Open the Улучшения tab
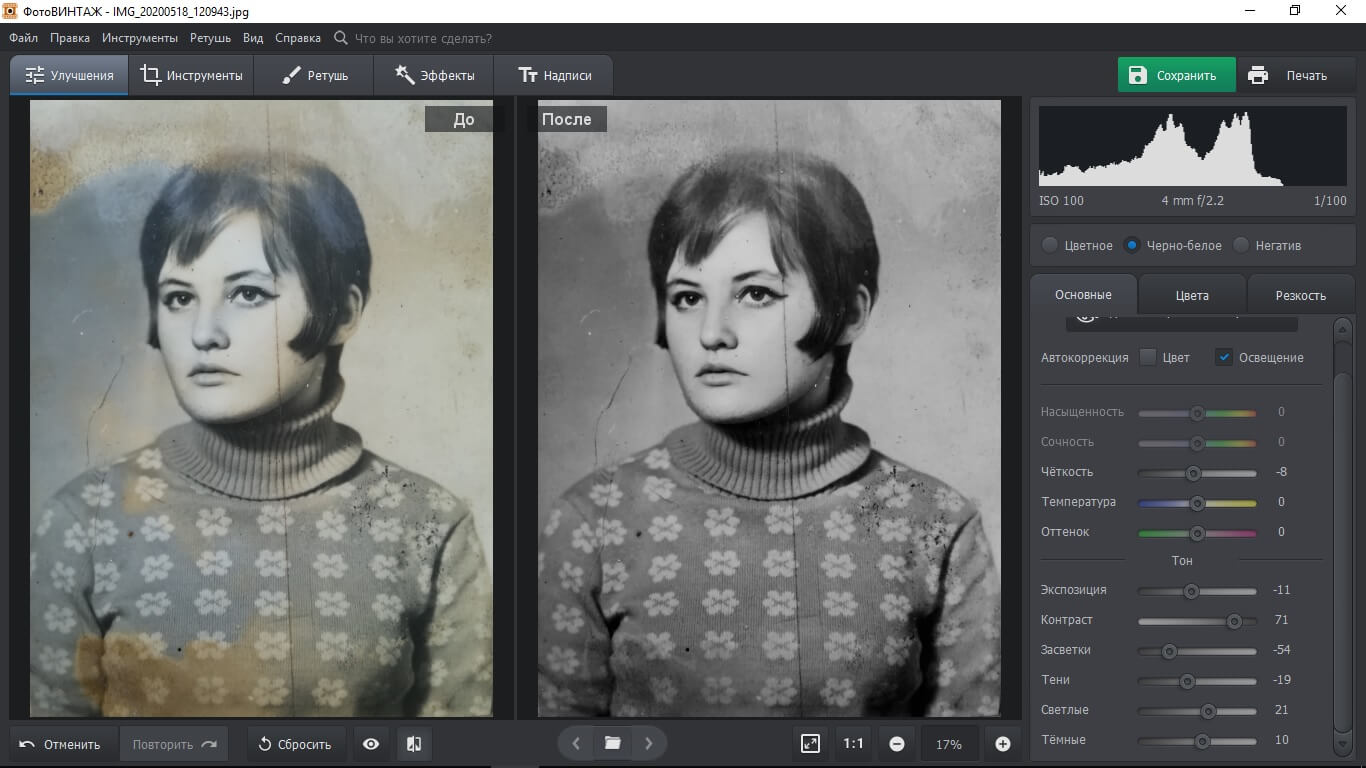 click(70, 75)
